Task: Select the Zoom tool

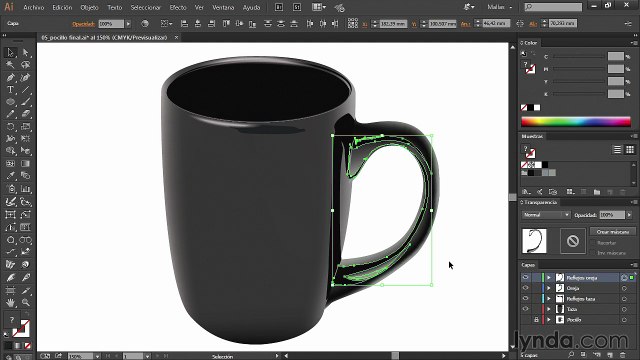Action: coord(25,303)
